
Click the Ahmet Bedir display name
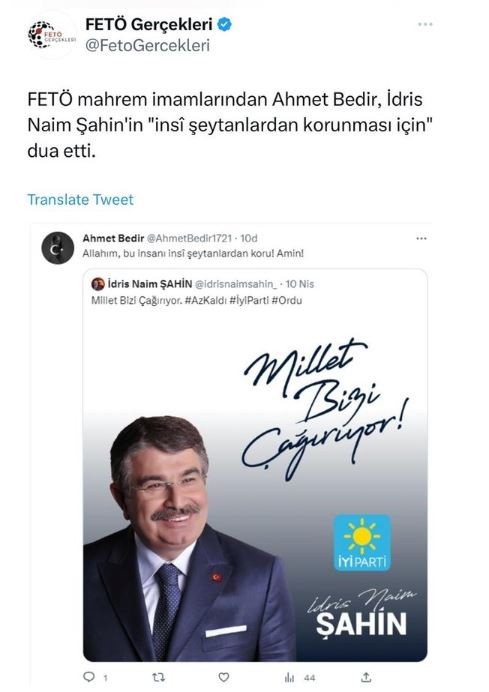pos(113,238)
